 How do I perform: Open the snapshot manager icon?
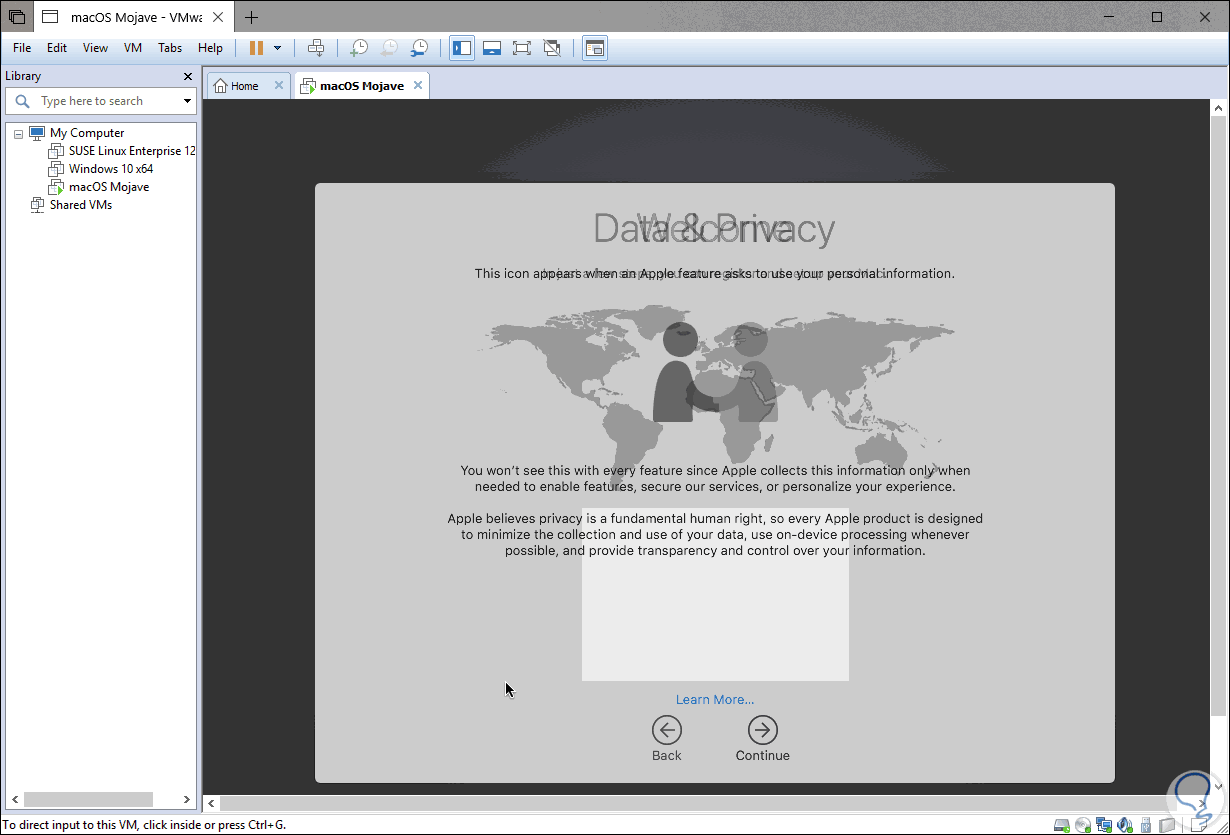420,48
